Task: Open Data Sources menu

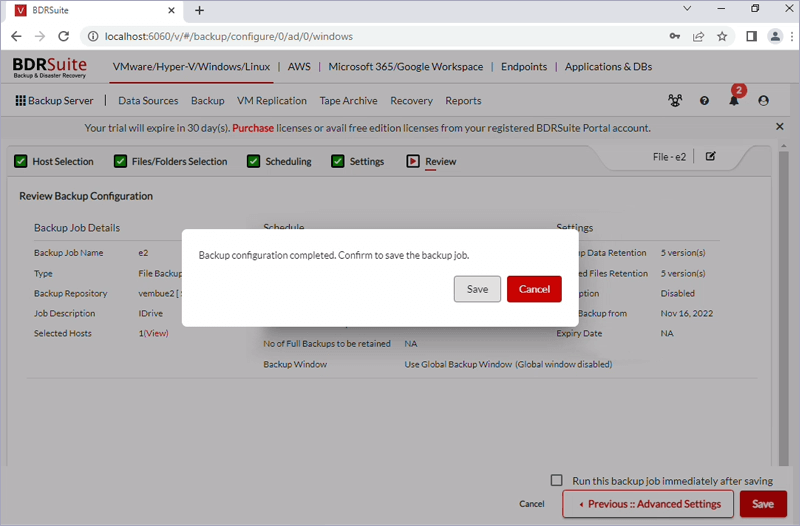Action: tap(148, 101)
